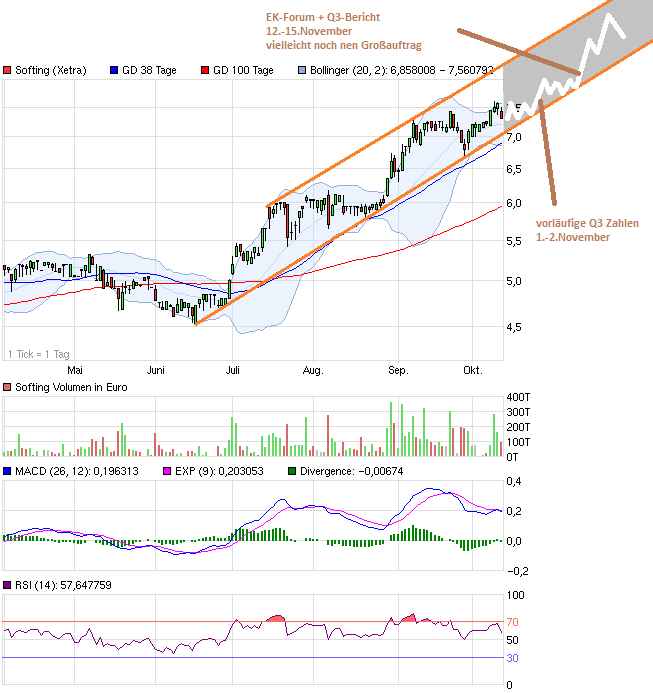Click the 400T volume axis label
Viewport: 653px width, 693px height.
coord(518,397)
